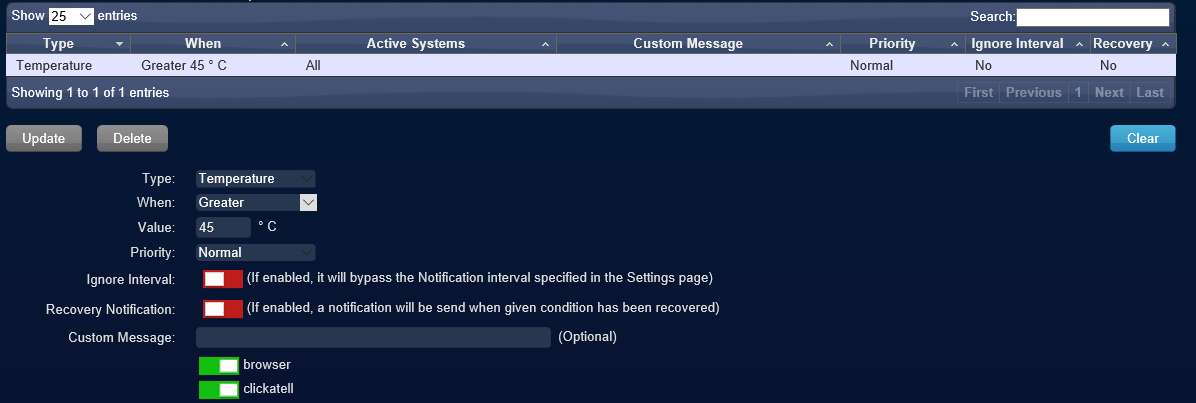
Task: Toggle the Ignore Interval switch
Action: click(x=223, y=279)
